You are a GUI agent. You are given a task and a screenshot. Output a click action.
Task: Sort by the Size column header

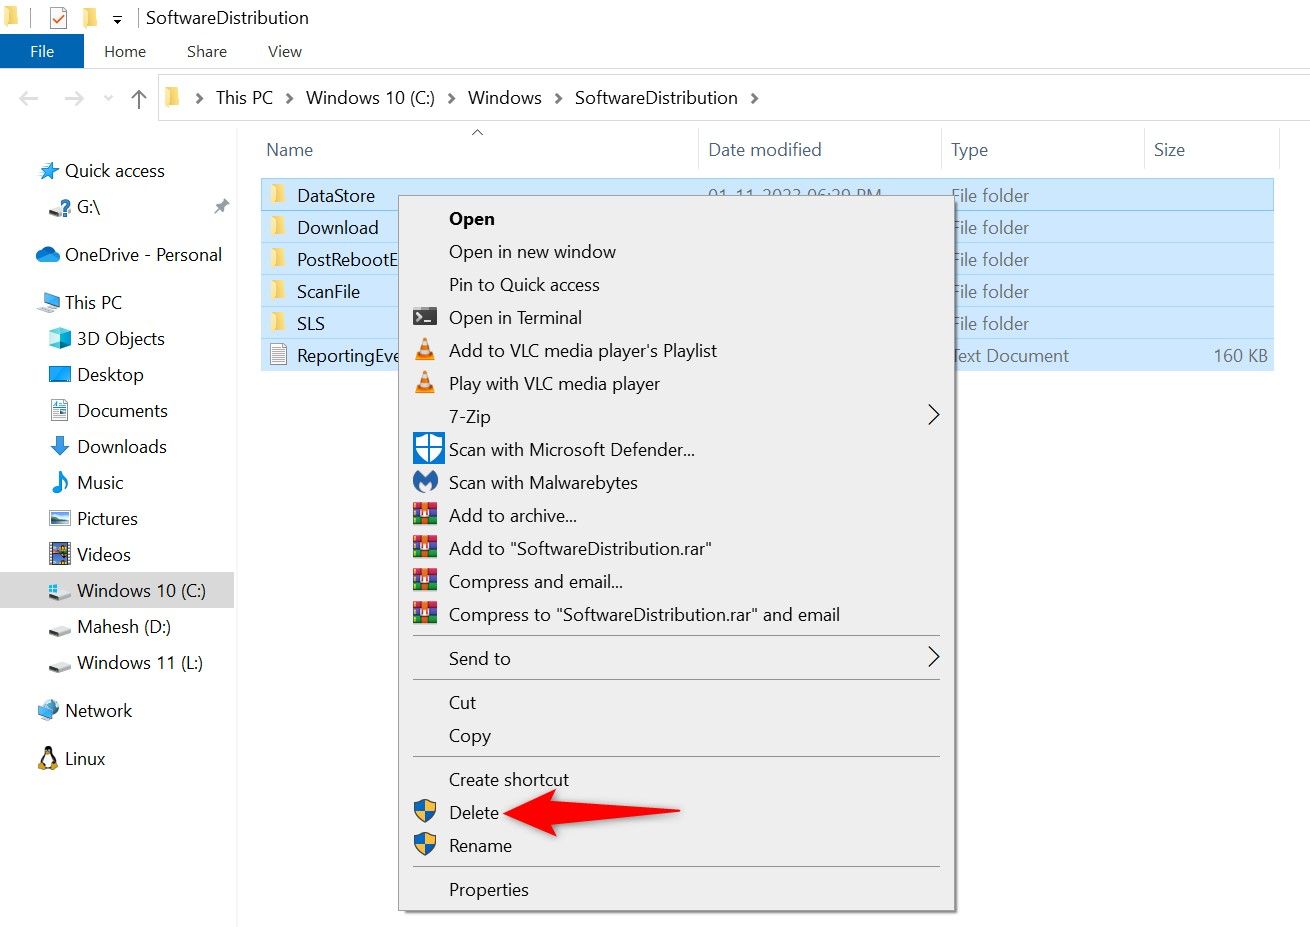[1169, 150]
